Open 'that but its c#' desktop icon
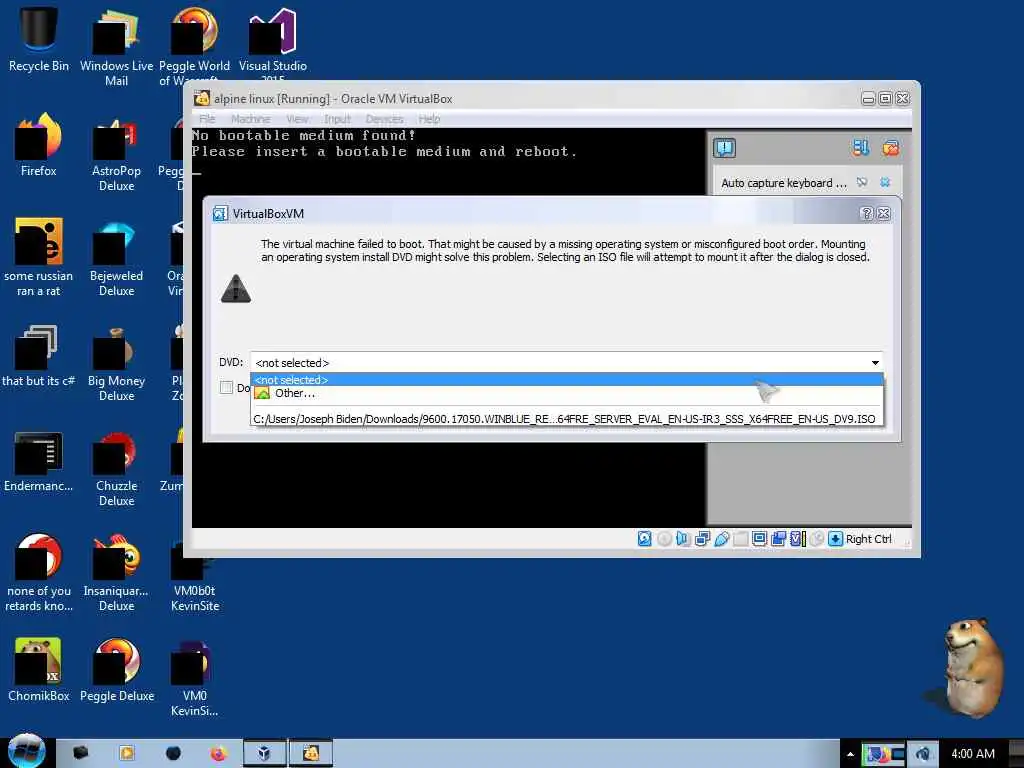This screenshot has width=1024, height=768. (x=39, y=356)
